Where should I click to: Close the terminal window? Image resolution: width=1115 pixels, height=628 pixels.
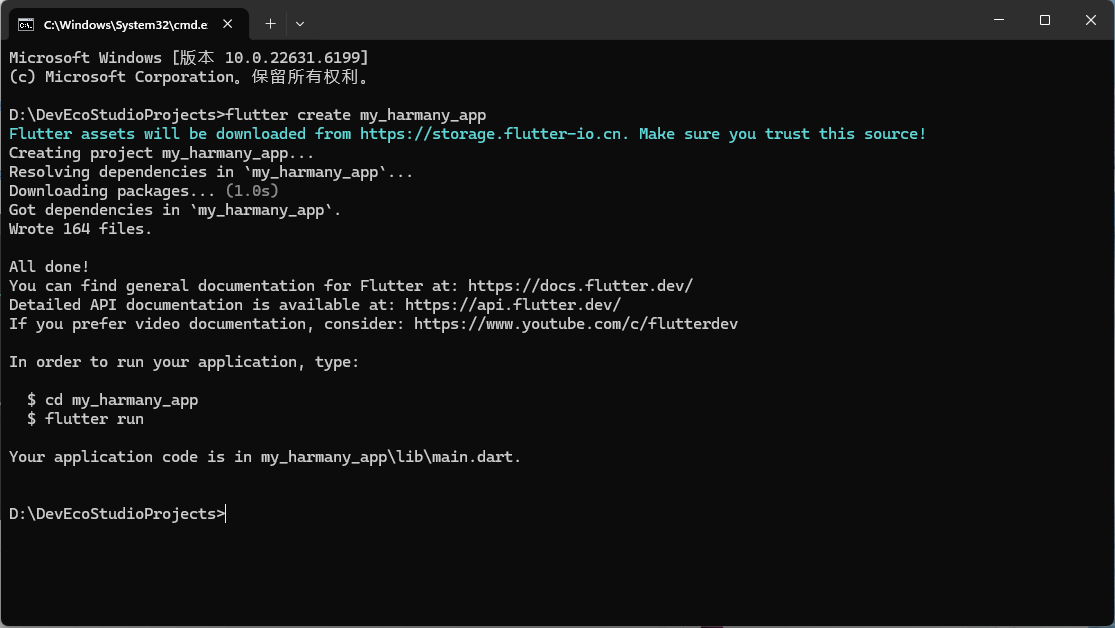[1091, 20]
